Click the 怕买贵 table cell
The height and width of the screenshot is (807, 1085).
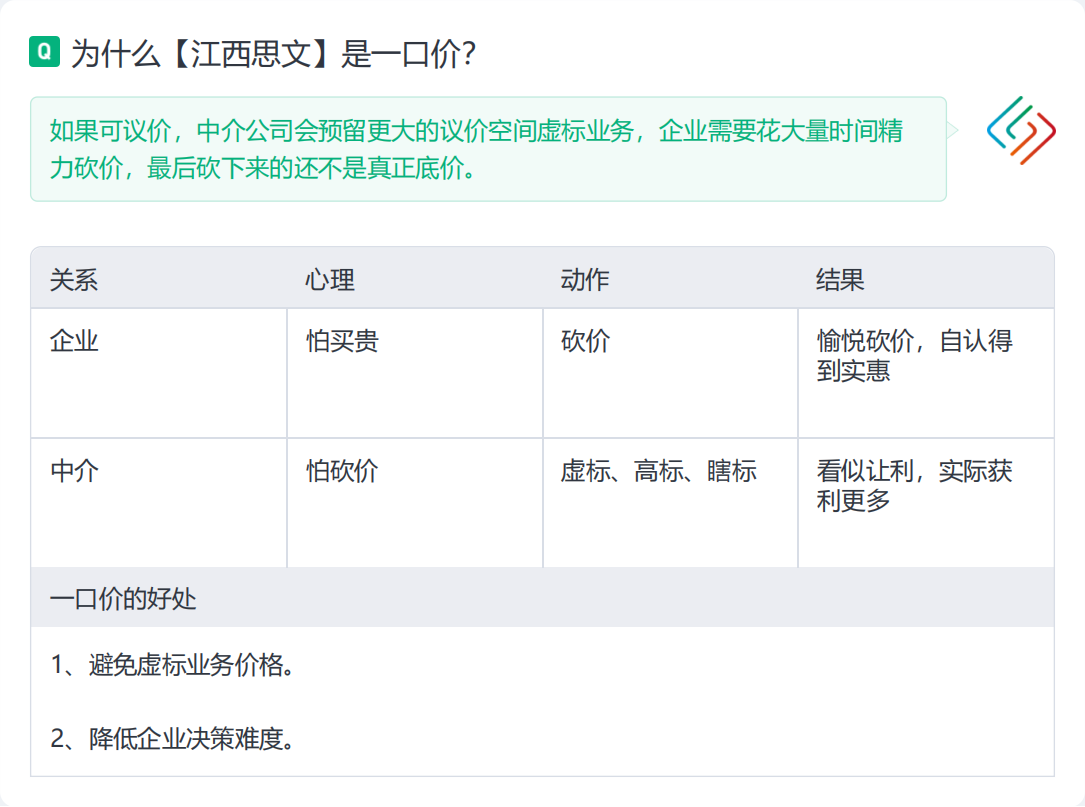click(342, 342)
